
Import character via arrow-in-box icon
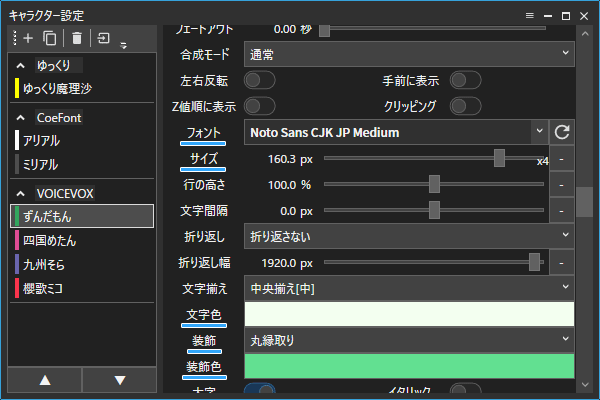pos(103,38)
